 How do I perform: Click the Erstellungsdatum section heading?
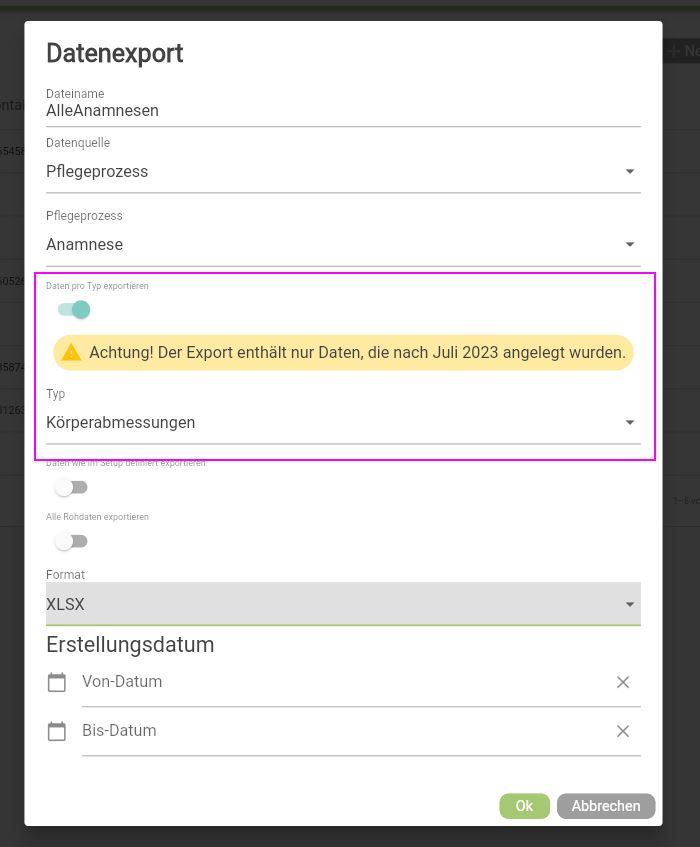click(x=130, y=645)
